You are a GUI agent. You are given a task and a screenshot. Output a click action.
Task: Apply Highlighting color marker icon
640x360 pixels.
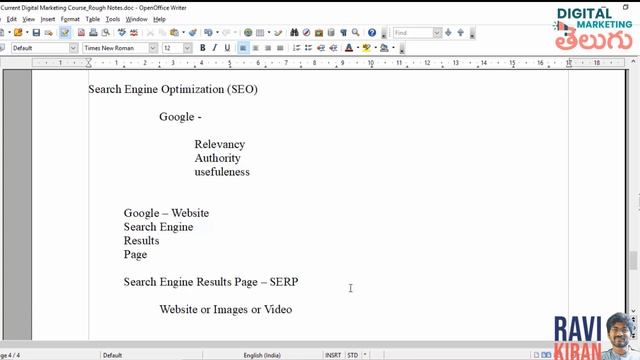click(367, 48)
